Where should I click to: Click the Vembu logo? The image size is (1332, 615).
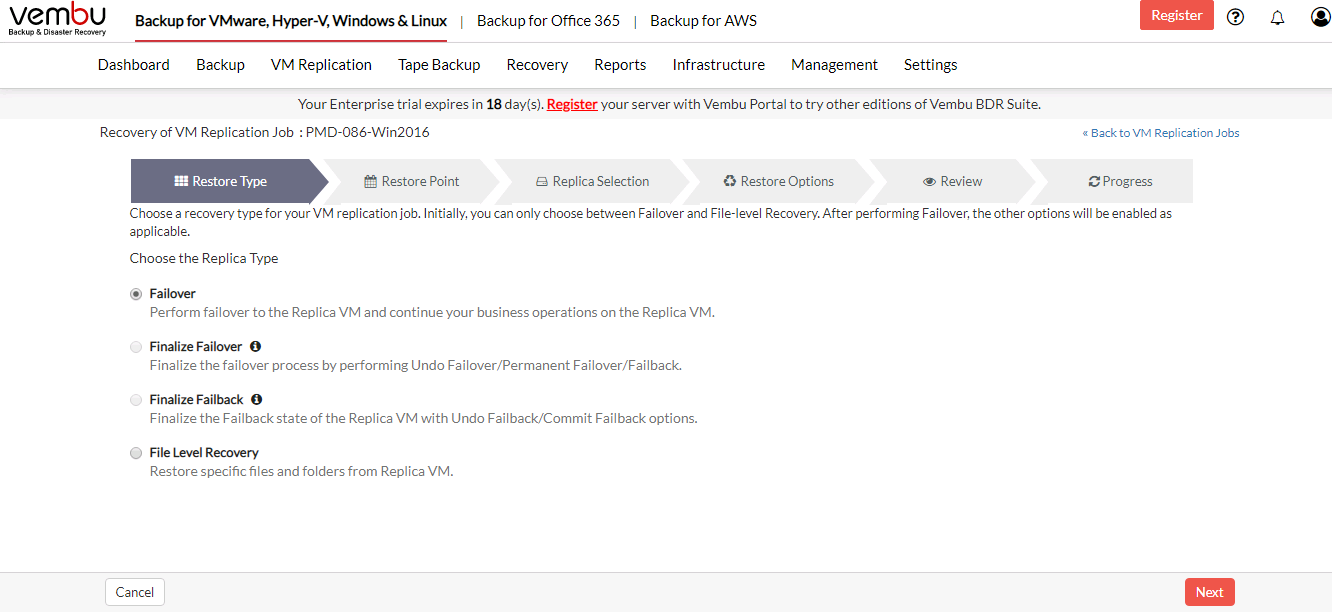pos(57,20)
